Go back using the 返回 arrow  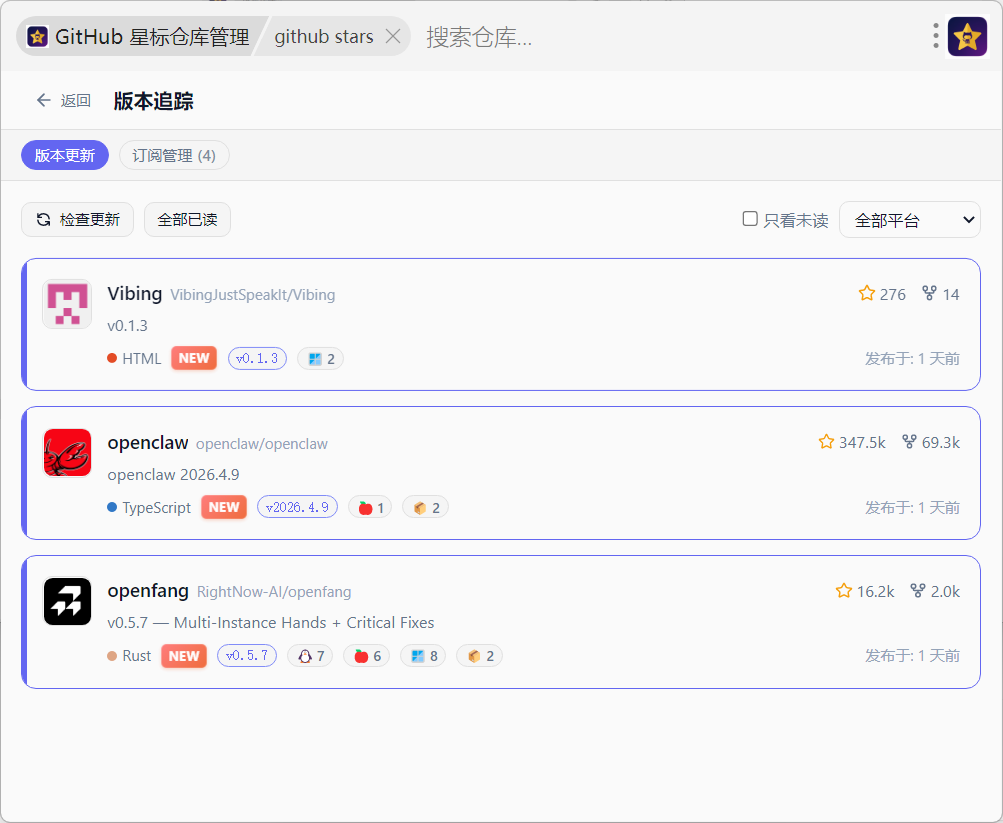[63, 100]
